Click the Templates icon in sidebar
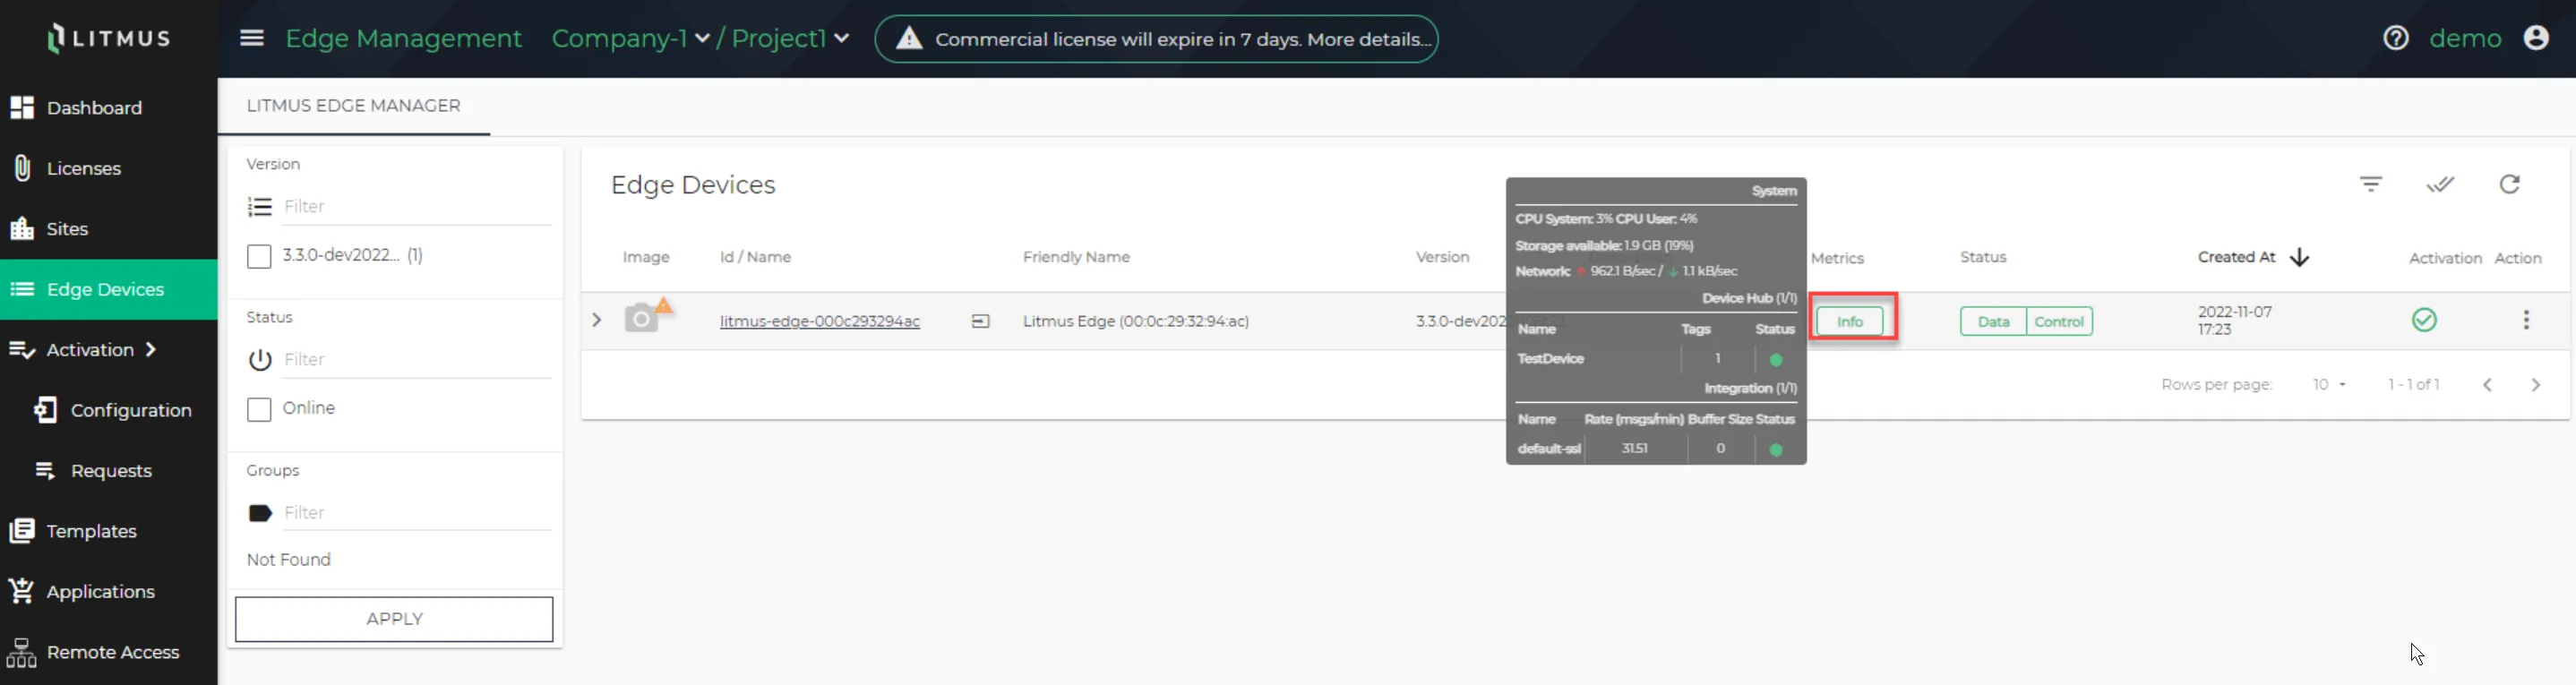This screenshot has height=685, width=2576. (x=22, y=531)
